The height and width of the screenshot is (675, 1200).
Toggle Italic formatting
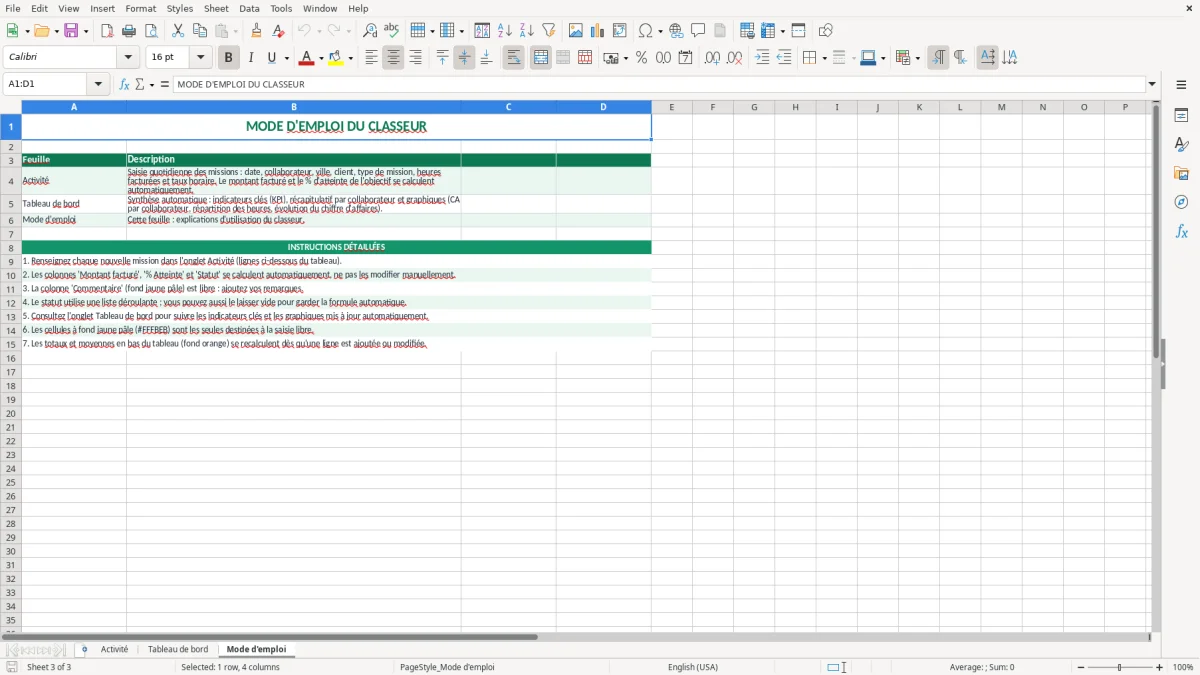(x=251, y=58)
